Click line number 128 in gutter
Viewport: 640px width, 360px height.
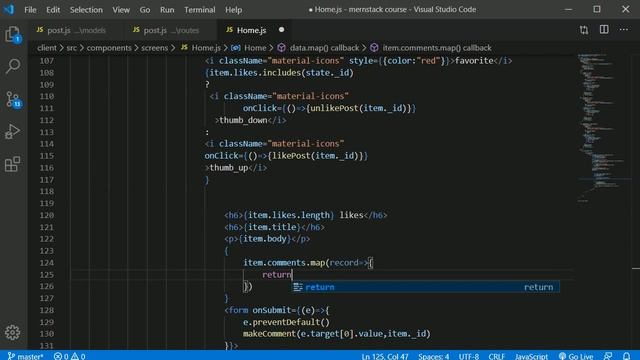pos(47,310)
